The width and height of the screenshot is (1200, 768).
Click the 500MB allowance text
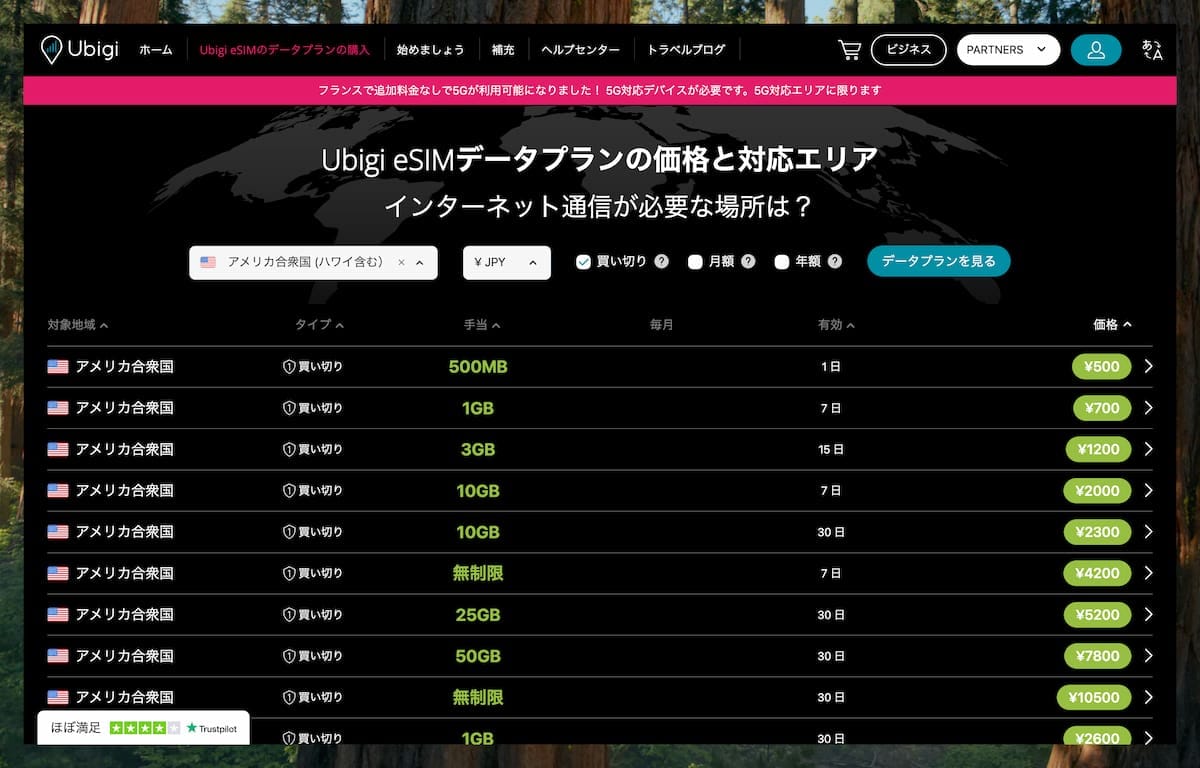478,367
